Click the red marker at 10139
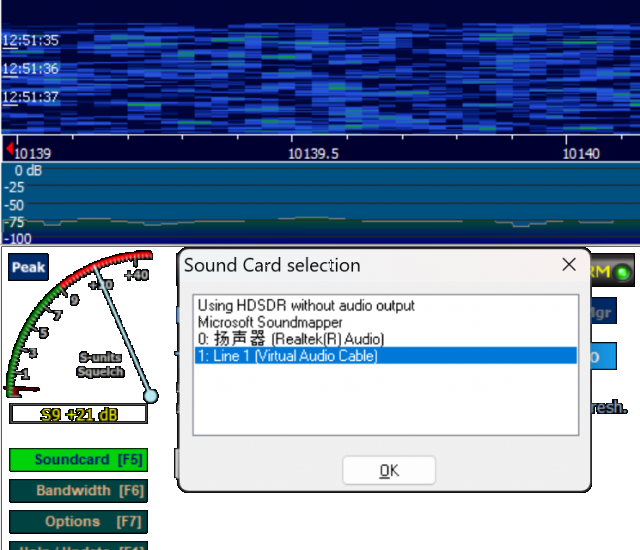This screenshot has width=640, height=550. (x=9, y=149)
